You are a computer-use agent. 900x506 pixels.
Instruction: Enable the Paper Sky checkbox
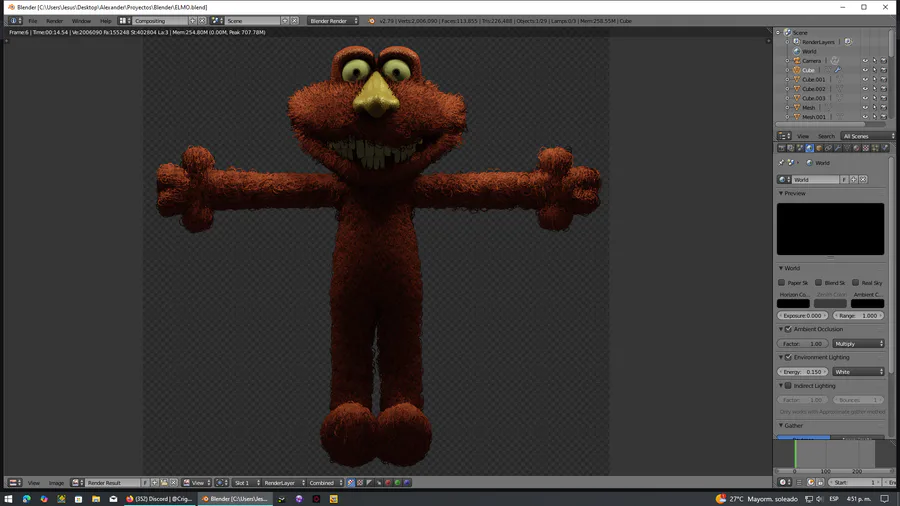(781, 282)
